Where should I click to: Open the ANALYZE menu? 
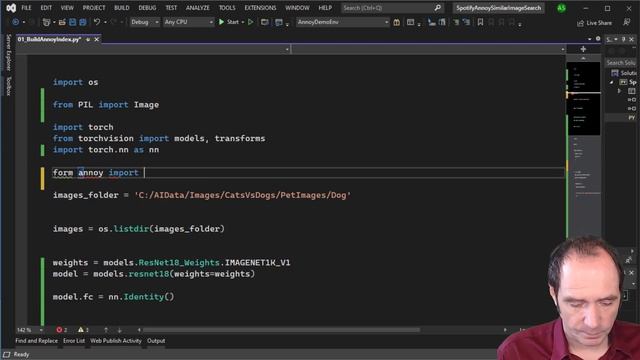(x=198, y=8)
